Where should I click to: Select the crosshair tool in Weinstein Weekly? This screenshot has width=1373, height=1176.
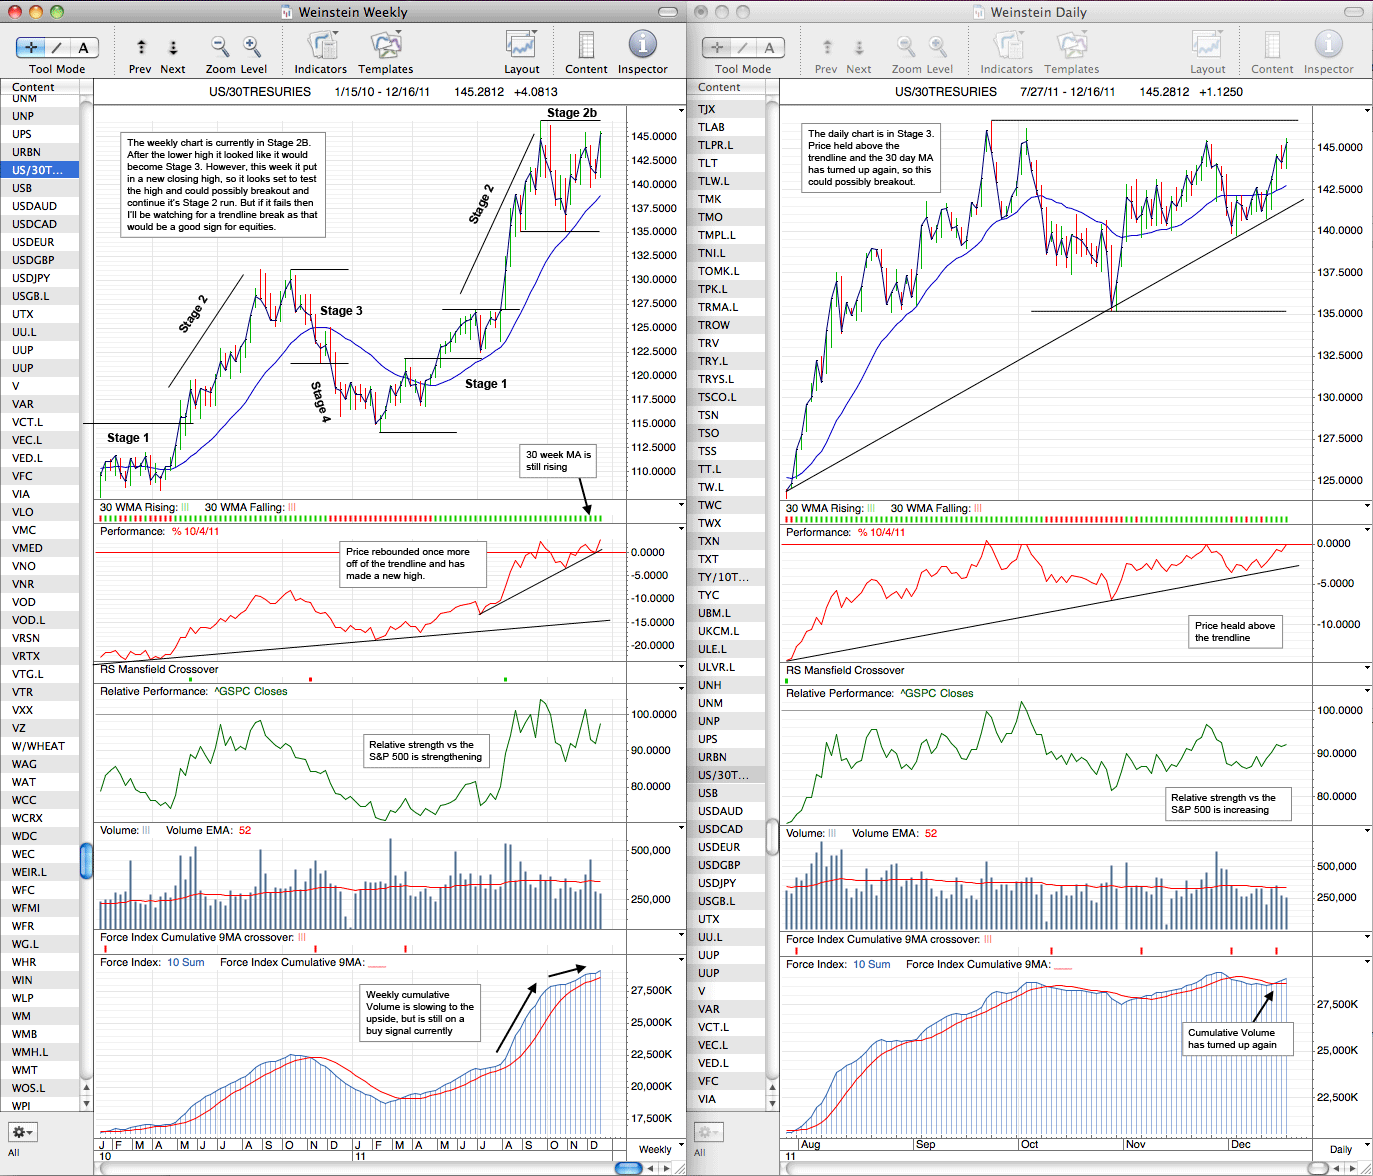tap(31, 47)
